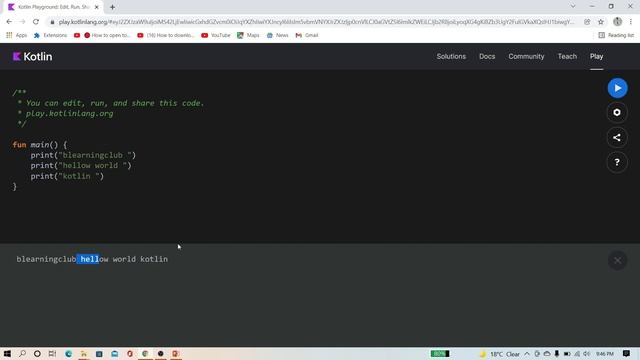This screenshot has width=640, height=360.
Task: Close the Kotlin Playground tab
Action: point(97,7)
